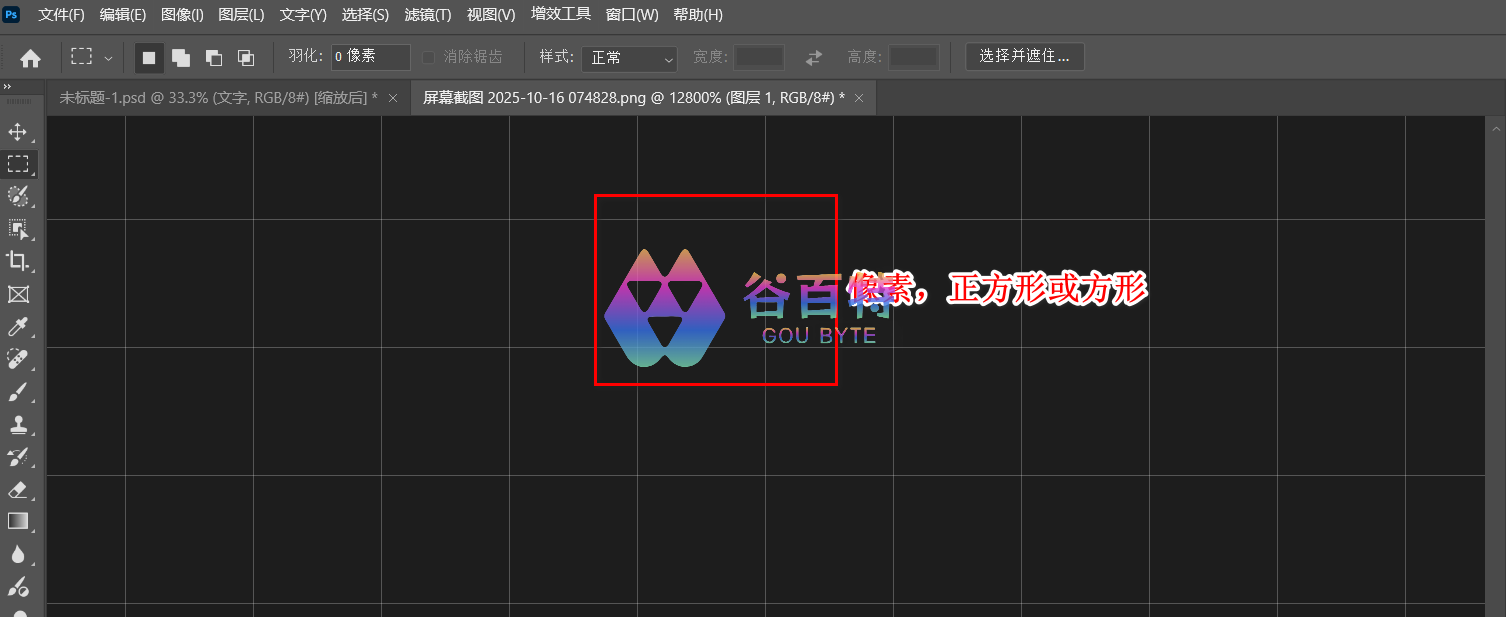Enable 'Intersect with selection' mode
Image resolution: width=1506 pixels, height=617 pixels.
pos(245,58)
